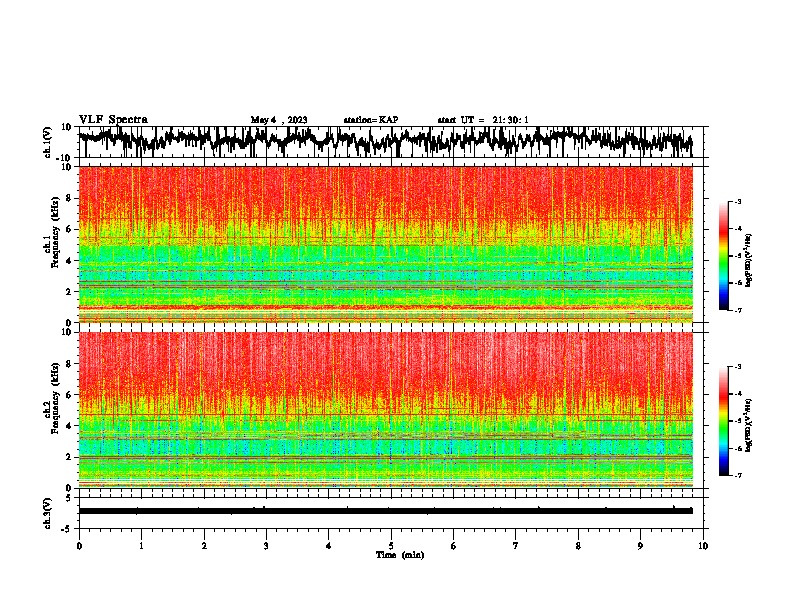Click the ch.1 spectrogram plot area

tap(386, 244)
